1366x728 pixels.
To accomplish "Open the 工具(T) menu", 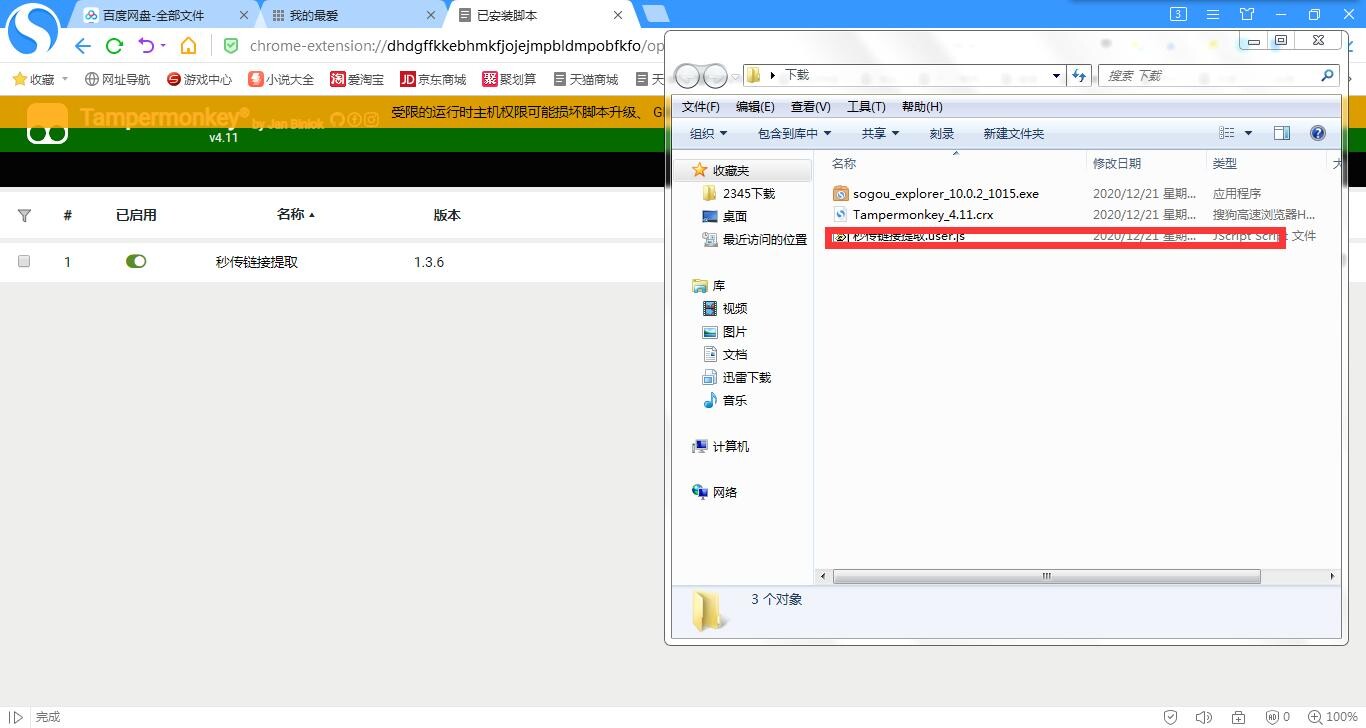I will 865,107.
